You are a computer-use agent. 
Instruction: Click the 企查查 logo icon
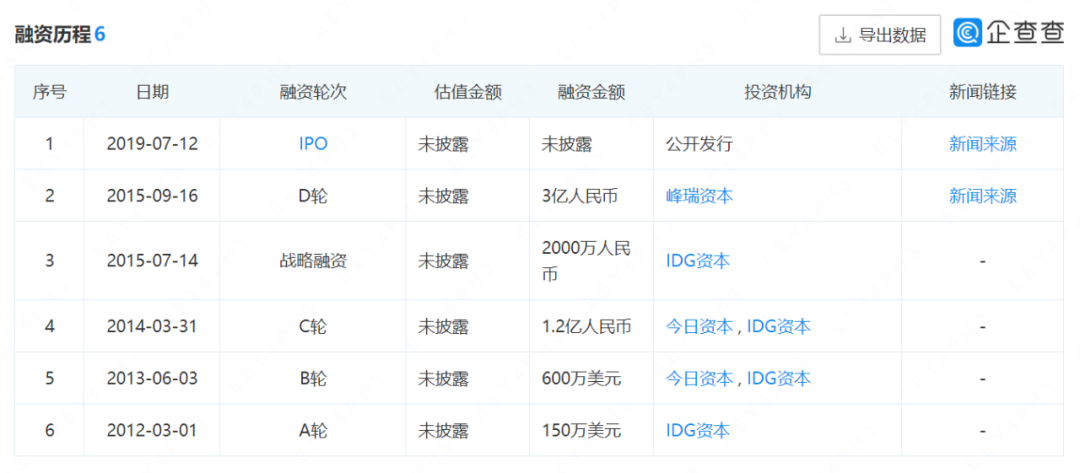tap(968, 34)
